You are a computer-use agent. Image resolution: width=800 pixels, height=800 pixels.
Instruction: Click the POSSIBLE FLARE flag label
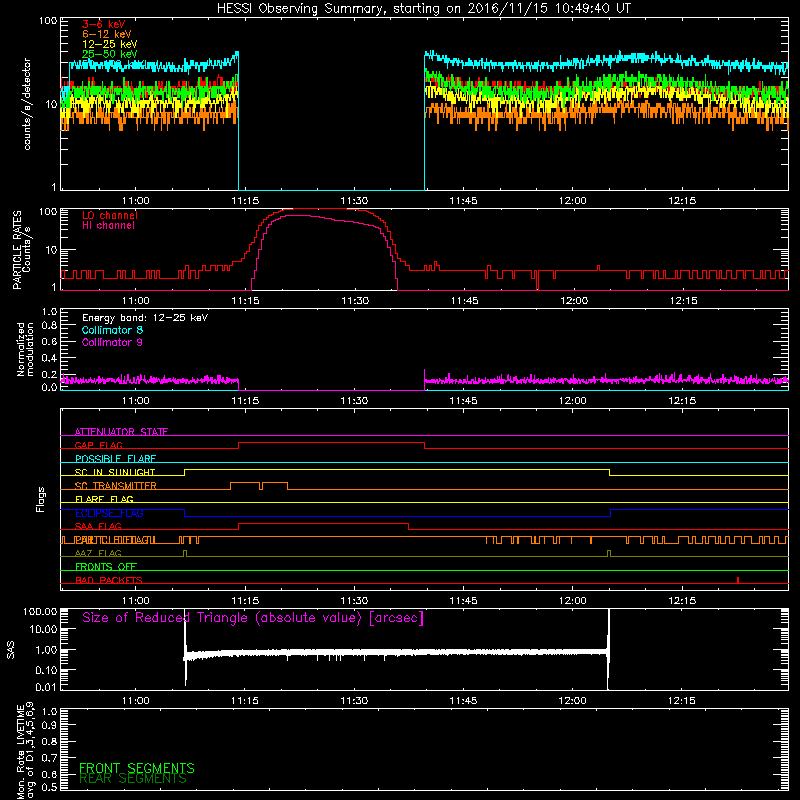pos(115,459)
